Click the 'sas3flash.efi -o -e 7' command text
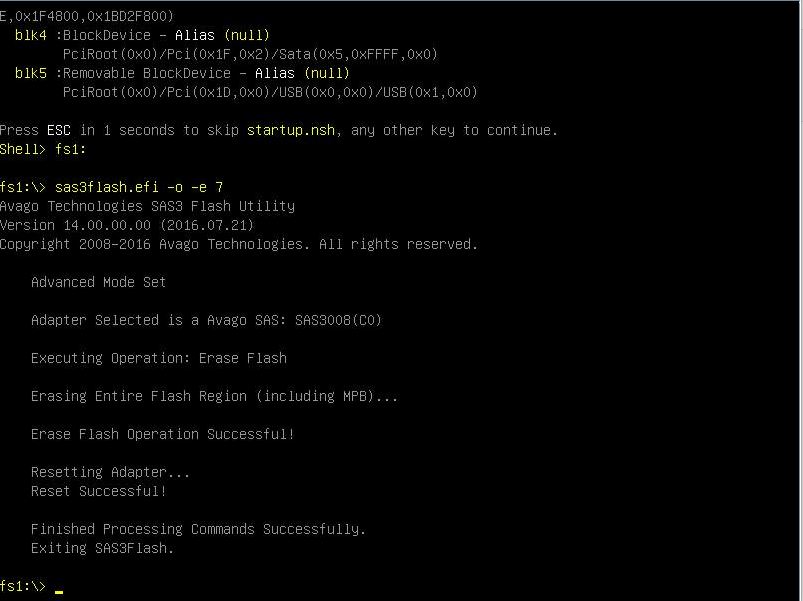Viewport: 803px width, 601px height. [x=139, y=187]
